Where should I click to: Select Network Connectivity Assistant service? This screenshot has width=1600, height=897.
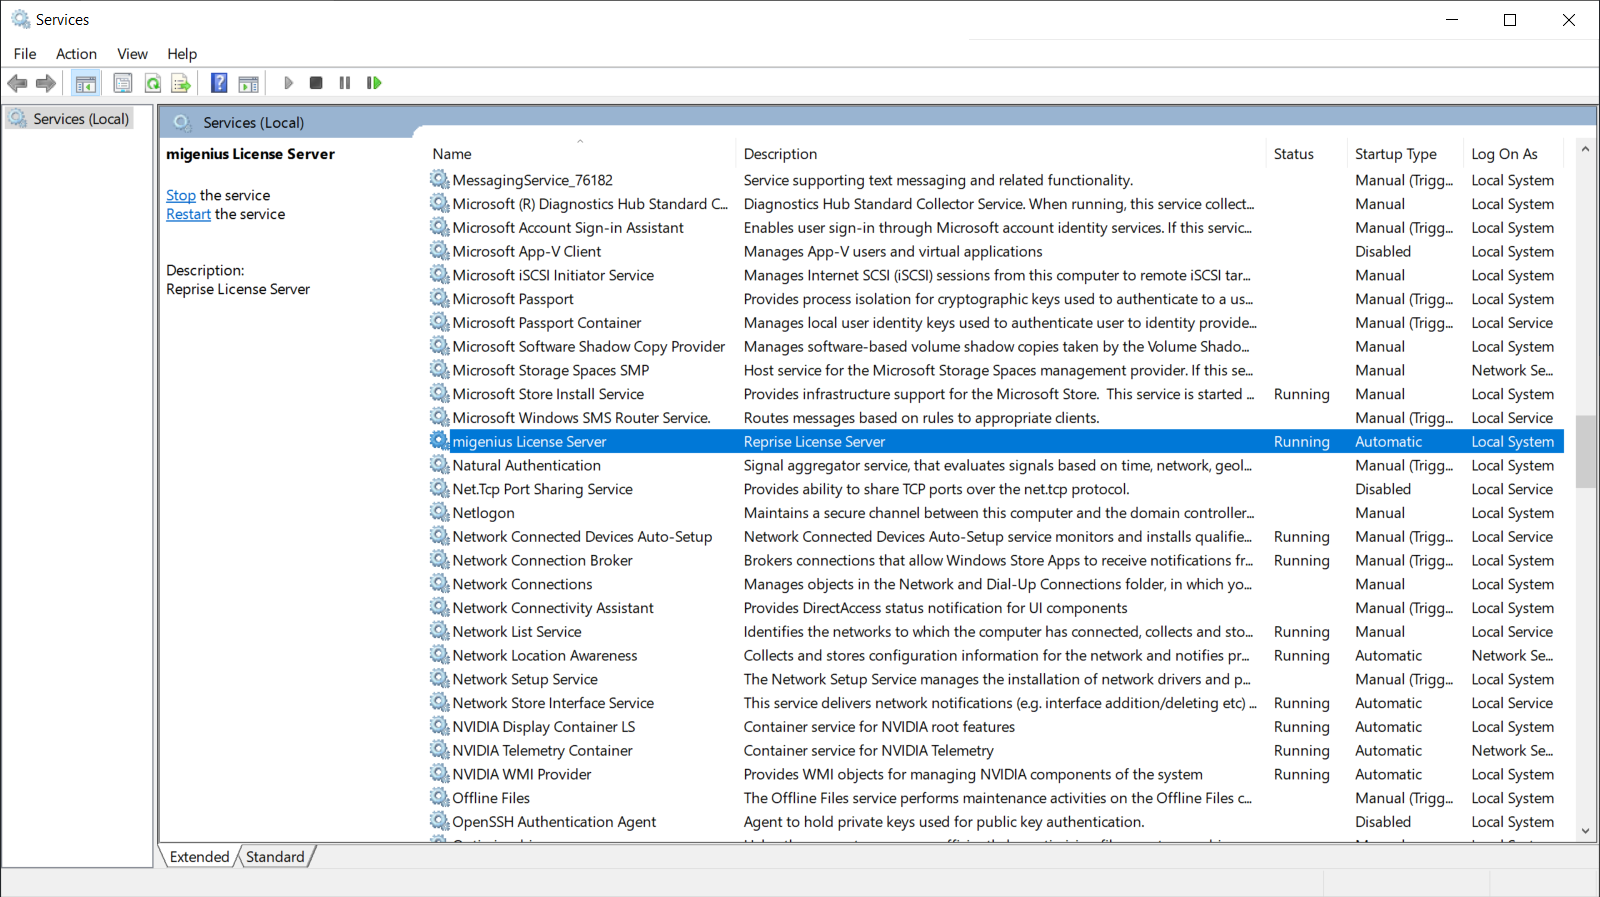click(x=553, y=608)
